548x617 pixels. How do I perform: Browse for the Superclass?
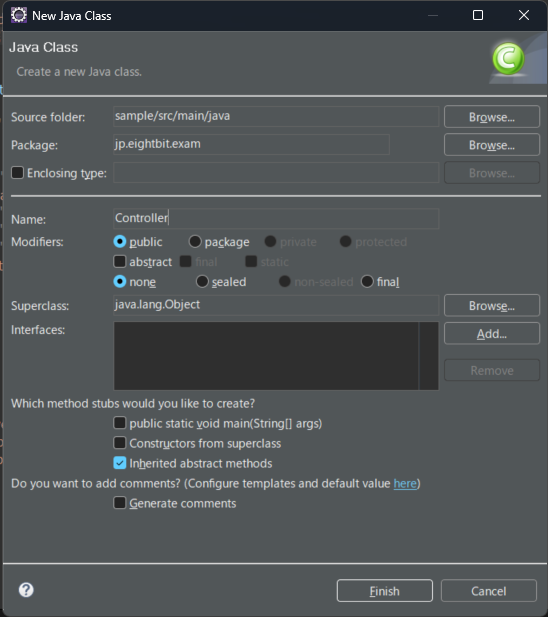492,305
